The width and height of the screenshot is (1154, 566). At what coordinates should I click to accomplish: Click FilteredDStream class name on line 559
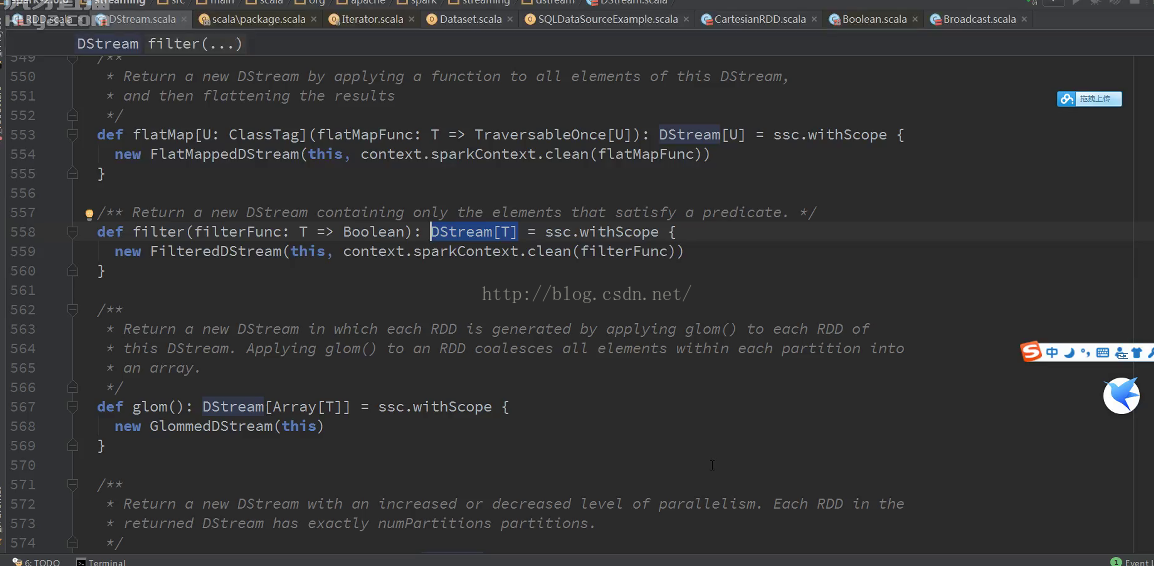[216, 252]
